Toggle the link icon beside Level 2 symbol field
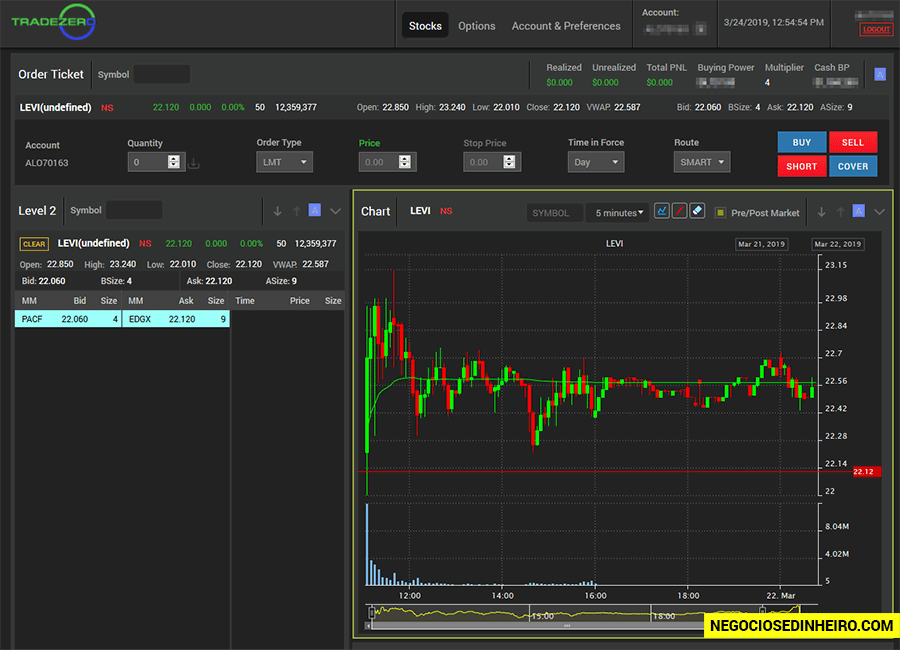 pos(314,210)
